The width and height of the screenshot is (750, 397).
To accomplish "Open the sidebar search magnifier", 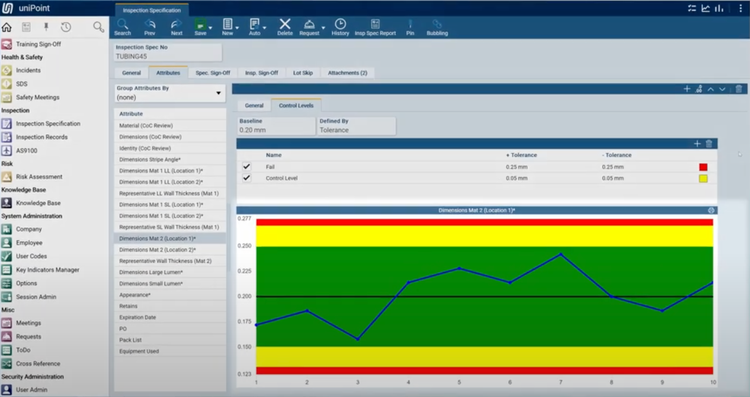I will pyautogui.click(x=98, y=27).
